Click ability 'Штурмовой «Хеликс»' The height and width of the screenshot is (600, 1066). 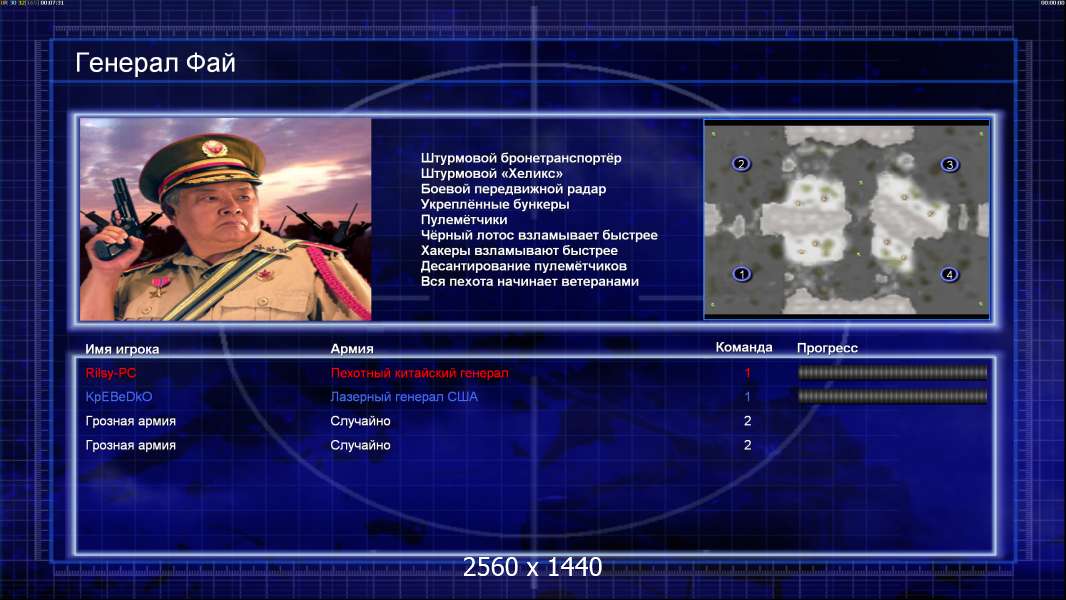tap(492, 173)
